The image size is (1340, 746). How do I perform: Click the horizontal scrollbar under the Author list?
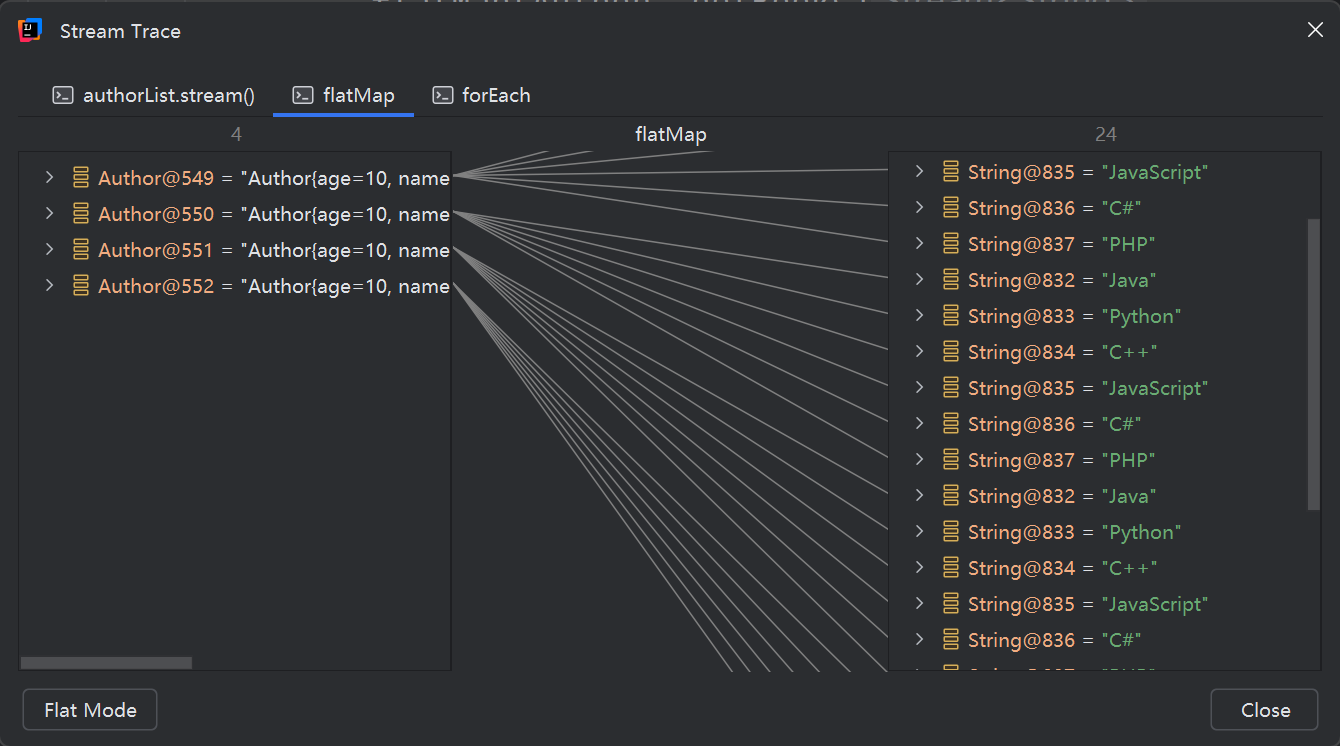[106, 663]
